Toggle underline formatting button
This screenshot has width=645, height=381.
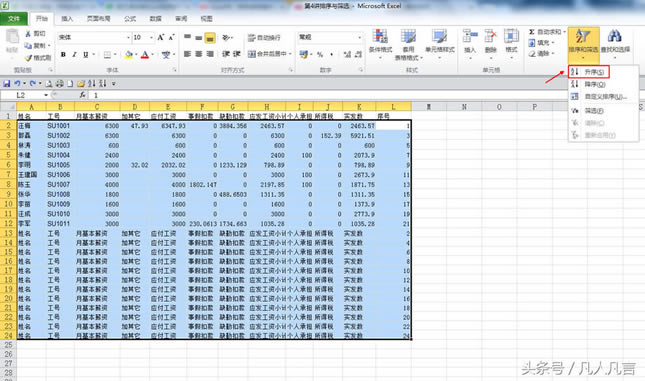point(86,54)
